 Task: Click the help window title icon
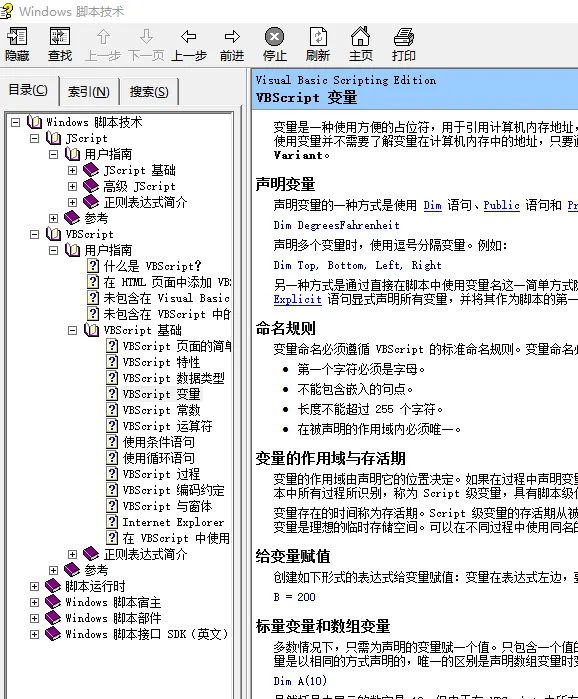pos(7,11)
